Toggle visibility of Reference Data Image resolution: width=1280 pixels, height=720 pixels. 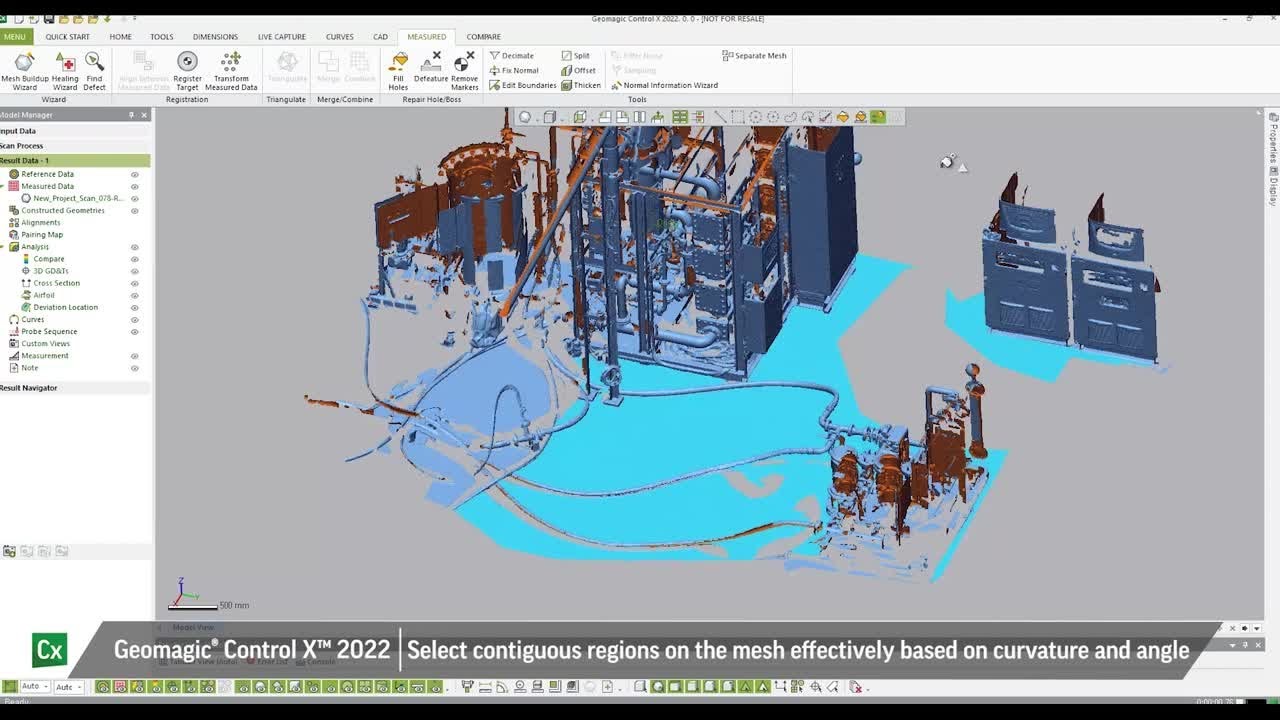(135, 174)
